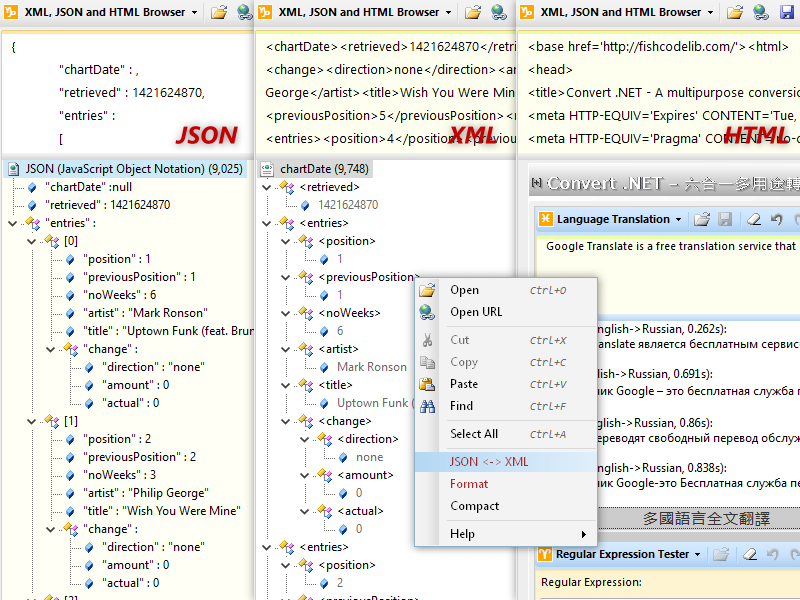Open the Language Translation dropdown arrow
This screenshot has height=600, width=800.
(x=679, y=220)
